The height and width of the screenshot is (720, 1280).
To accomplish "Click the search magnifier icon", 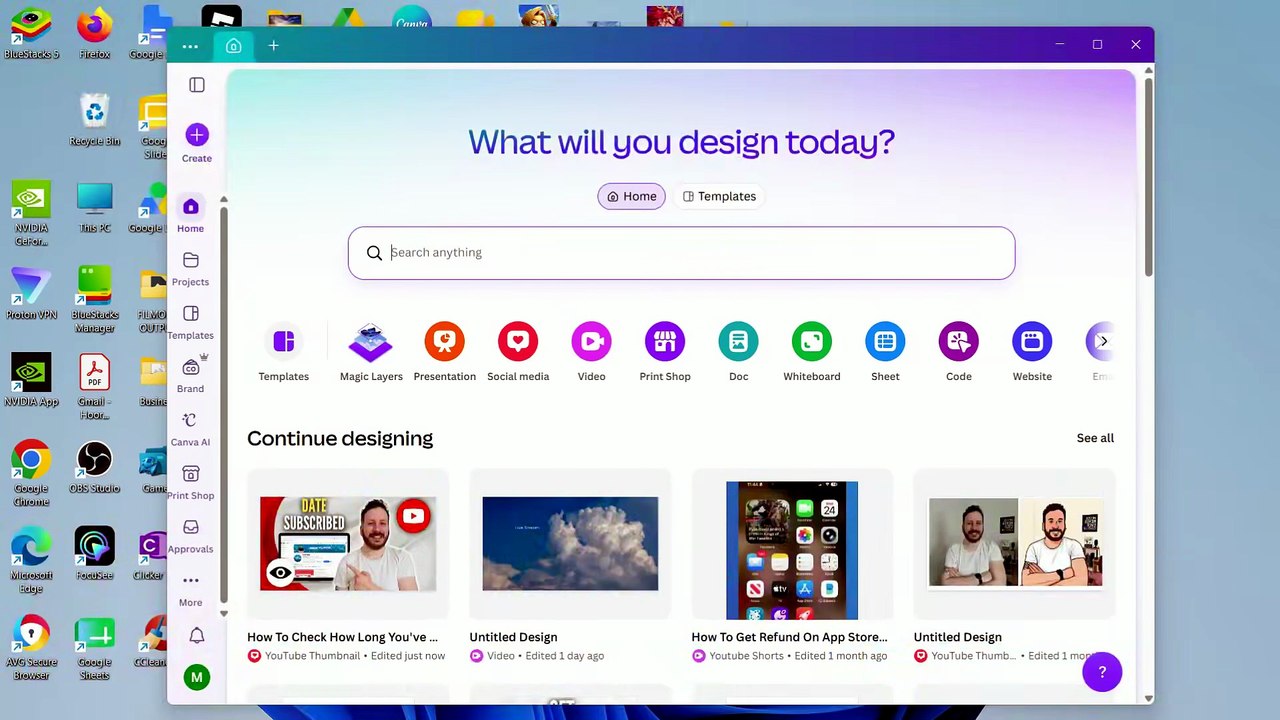I will 374,253.
